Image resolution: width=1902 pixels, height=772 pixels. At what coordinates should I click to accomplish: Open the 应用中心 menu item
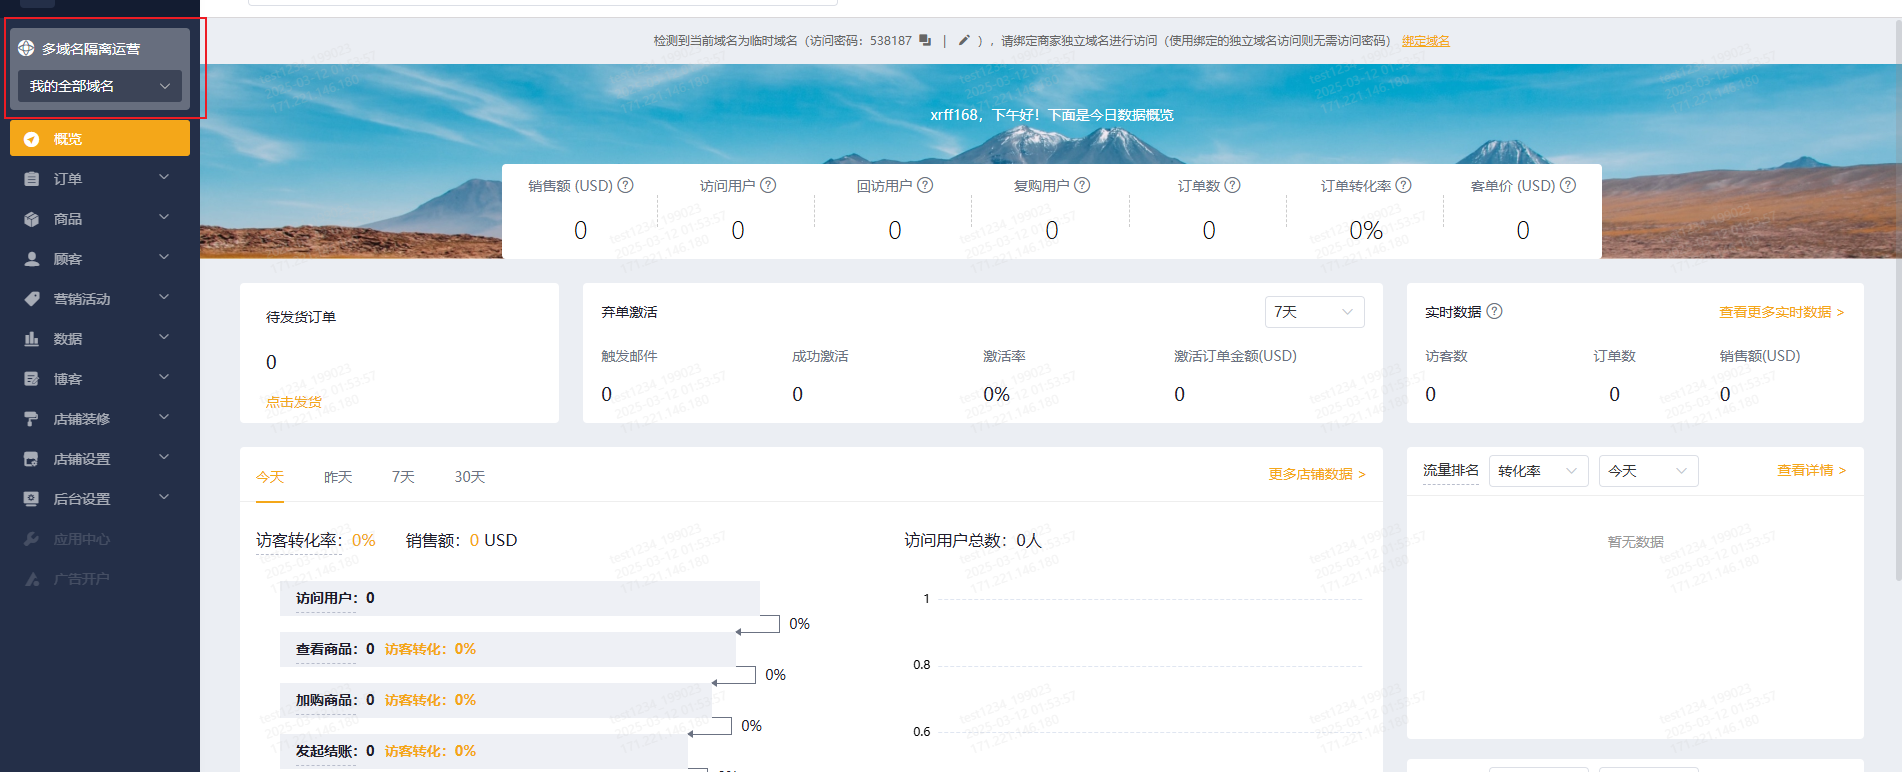pos(100,539)
